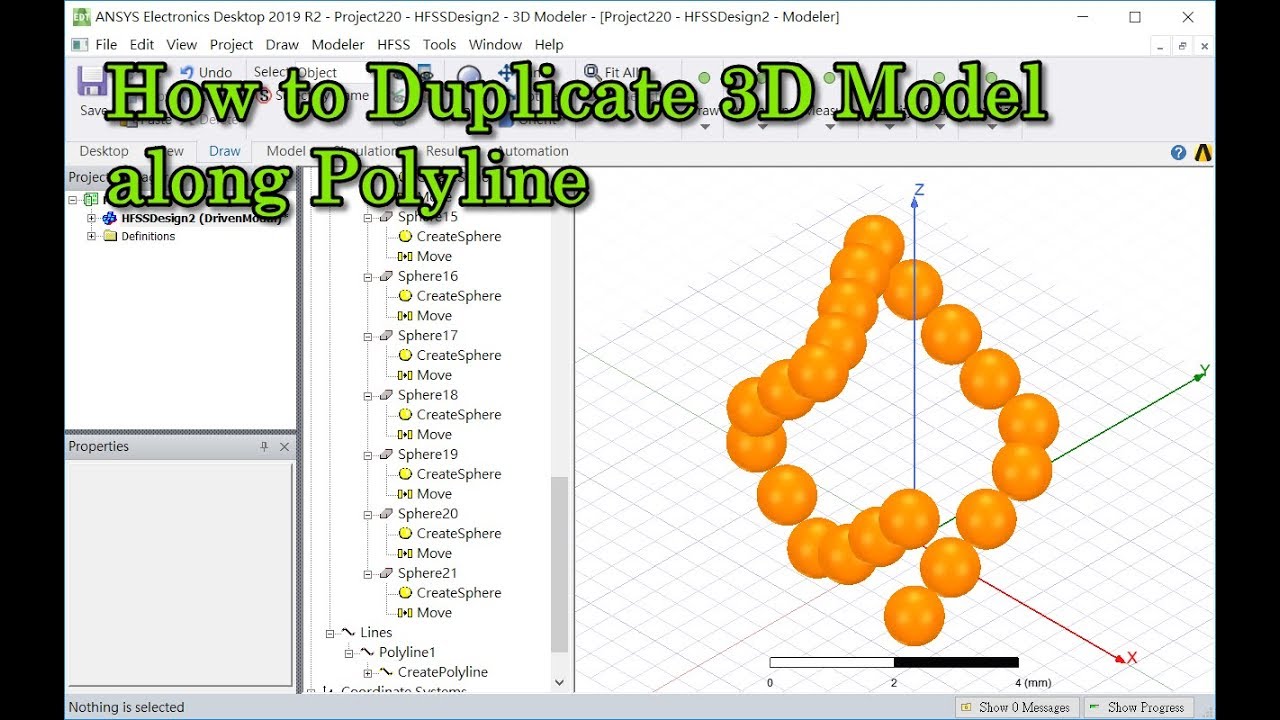The height and width of the screenshot is (720, 1280).
Task: Click the Show Progress button
Action: pos(1138,707)
